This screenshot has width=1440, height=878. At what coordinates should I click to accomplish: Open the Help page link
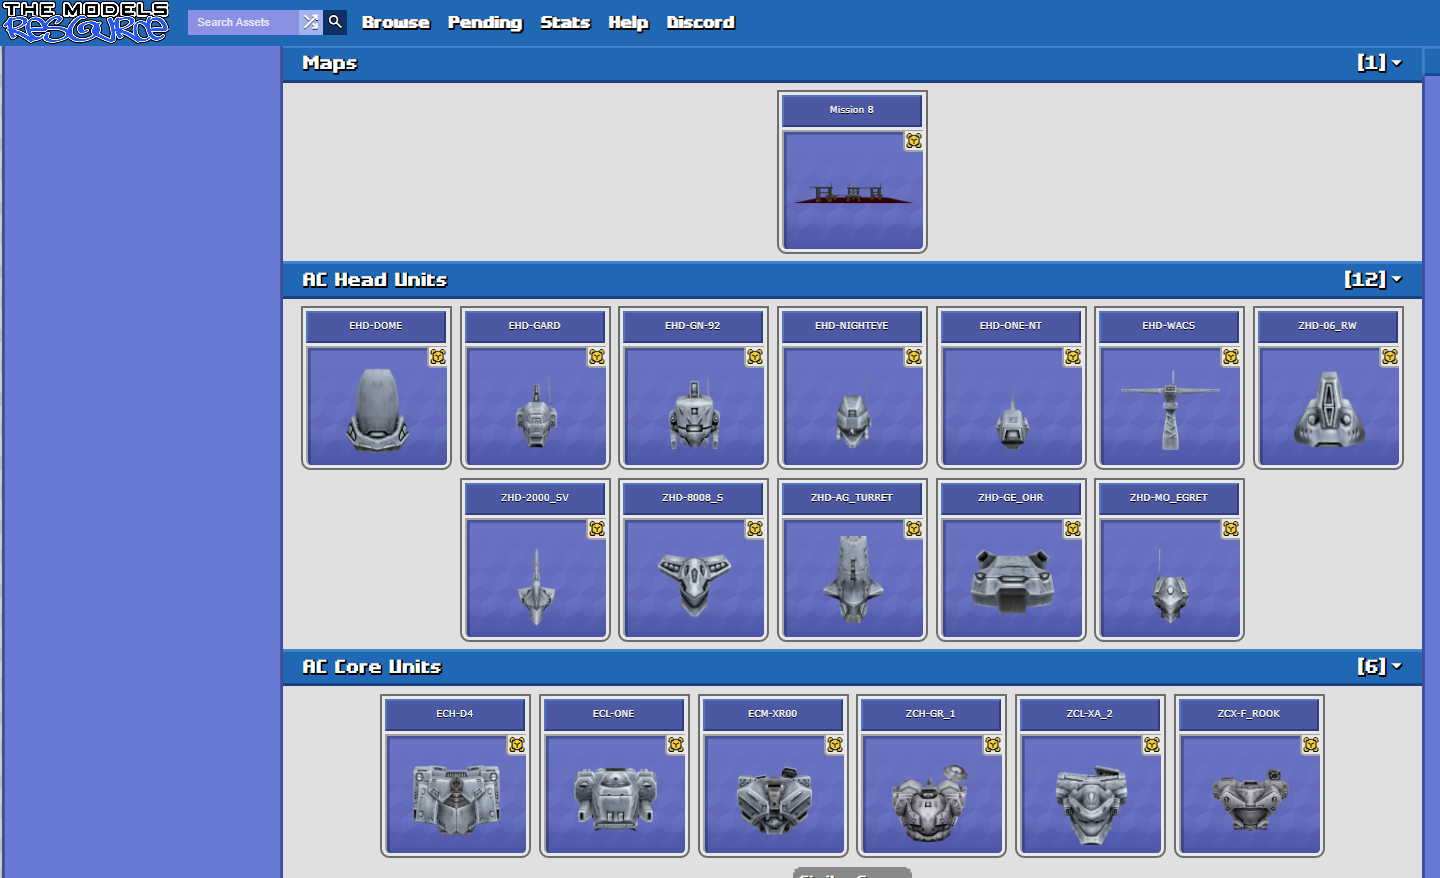(628, 22)
